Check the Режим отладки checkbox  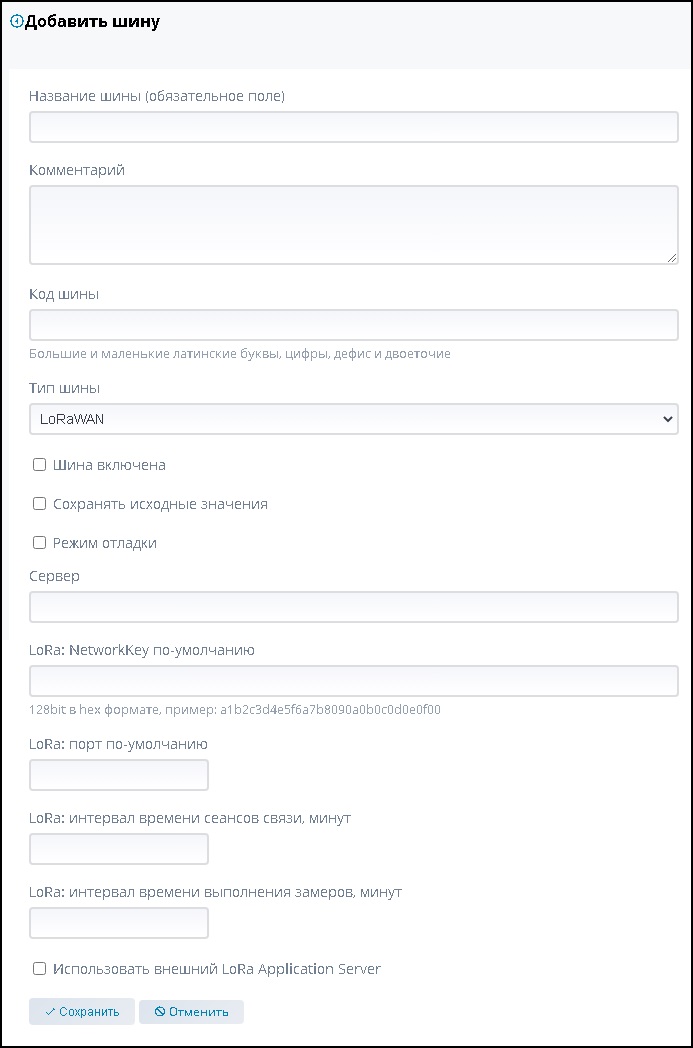tap(40, 543)
